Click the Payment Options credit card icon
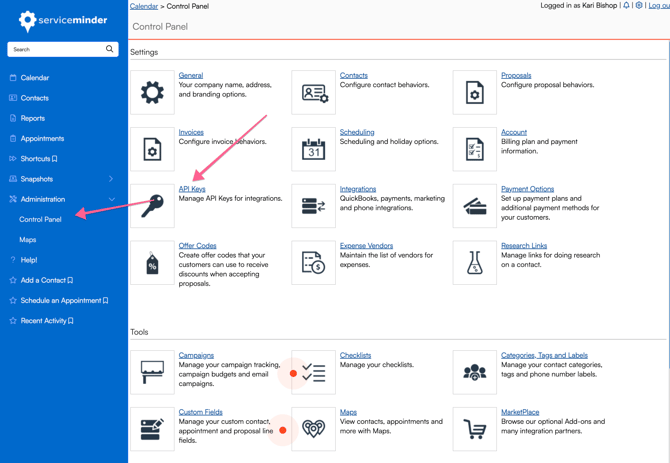 pos(475,206)
